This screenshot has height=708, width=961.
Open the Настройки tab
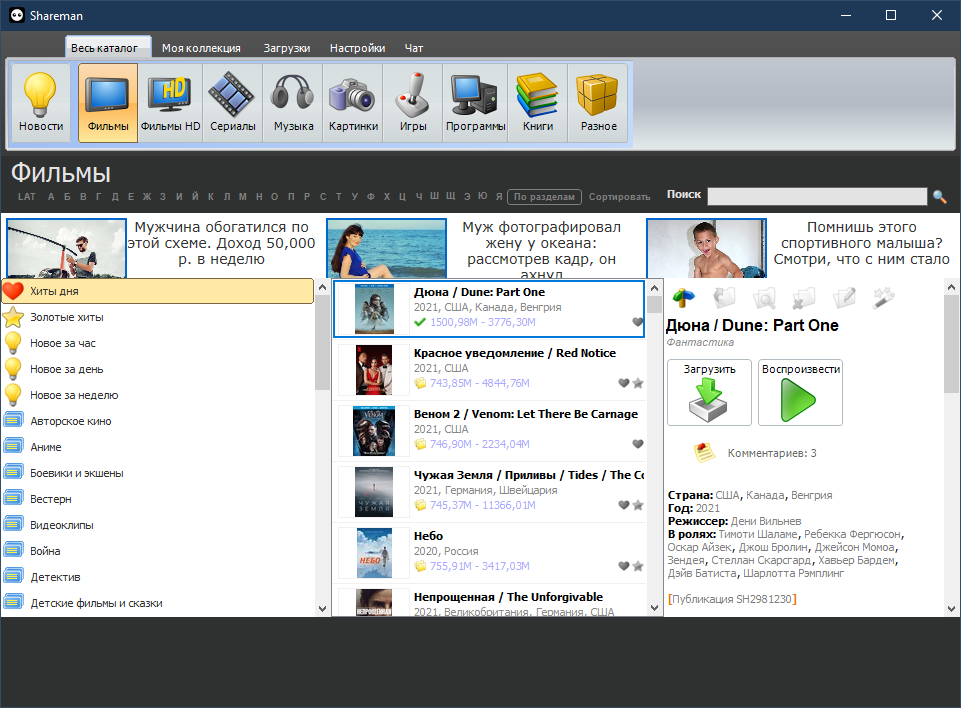tap(357, 48)
